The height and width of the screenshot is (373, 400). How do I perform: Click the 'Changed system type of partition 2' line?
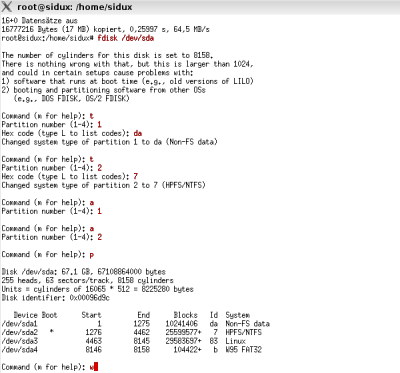[x=104, y=185]
